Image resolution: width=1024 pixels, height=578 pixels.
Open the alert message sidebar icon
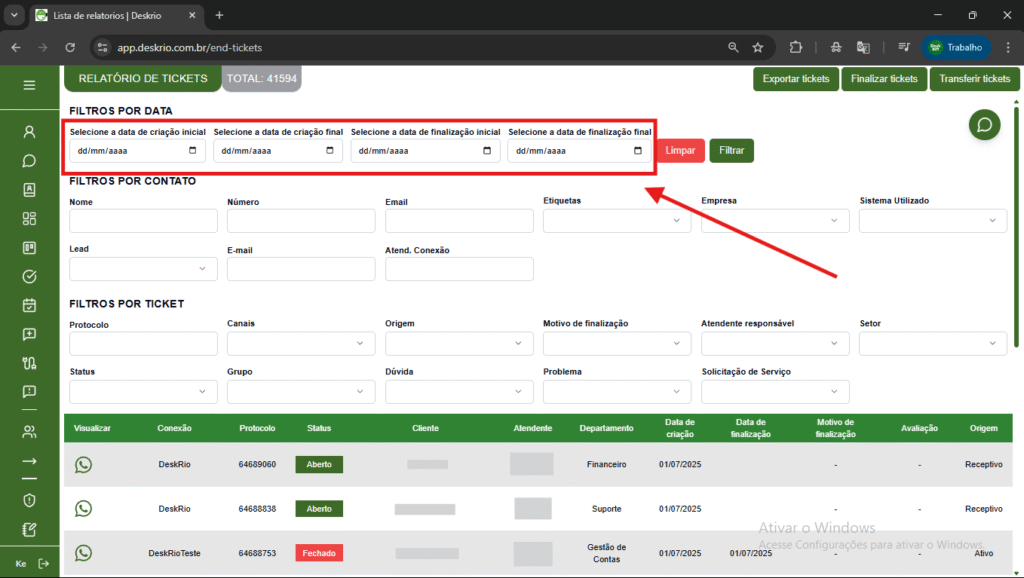tap(29, 391)
